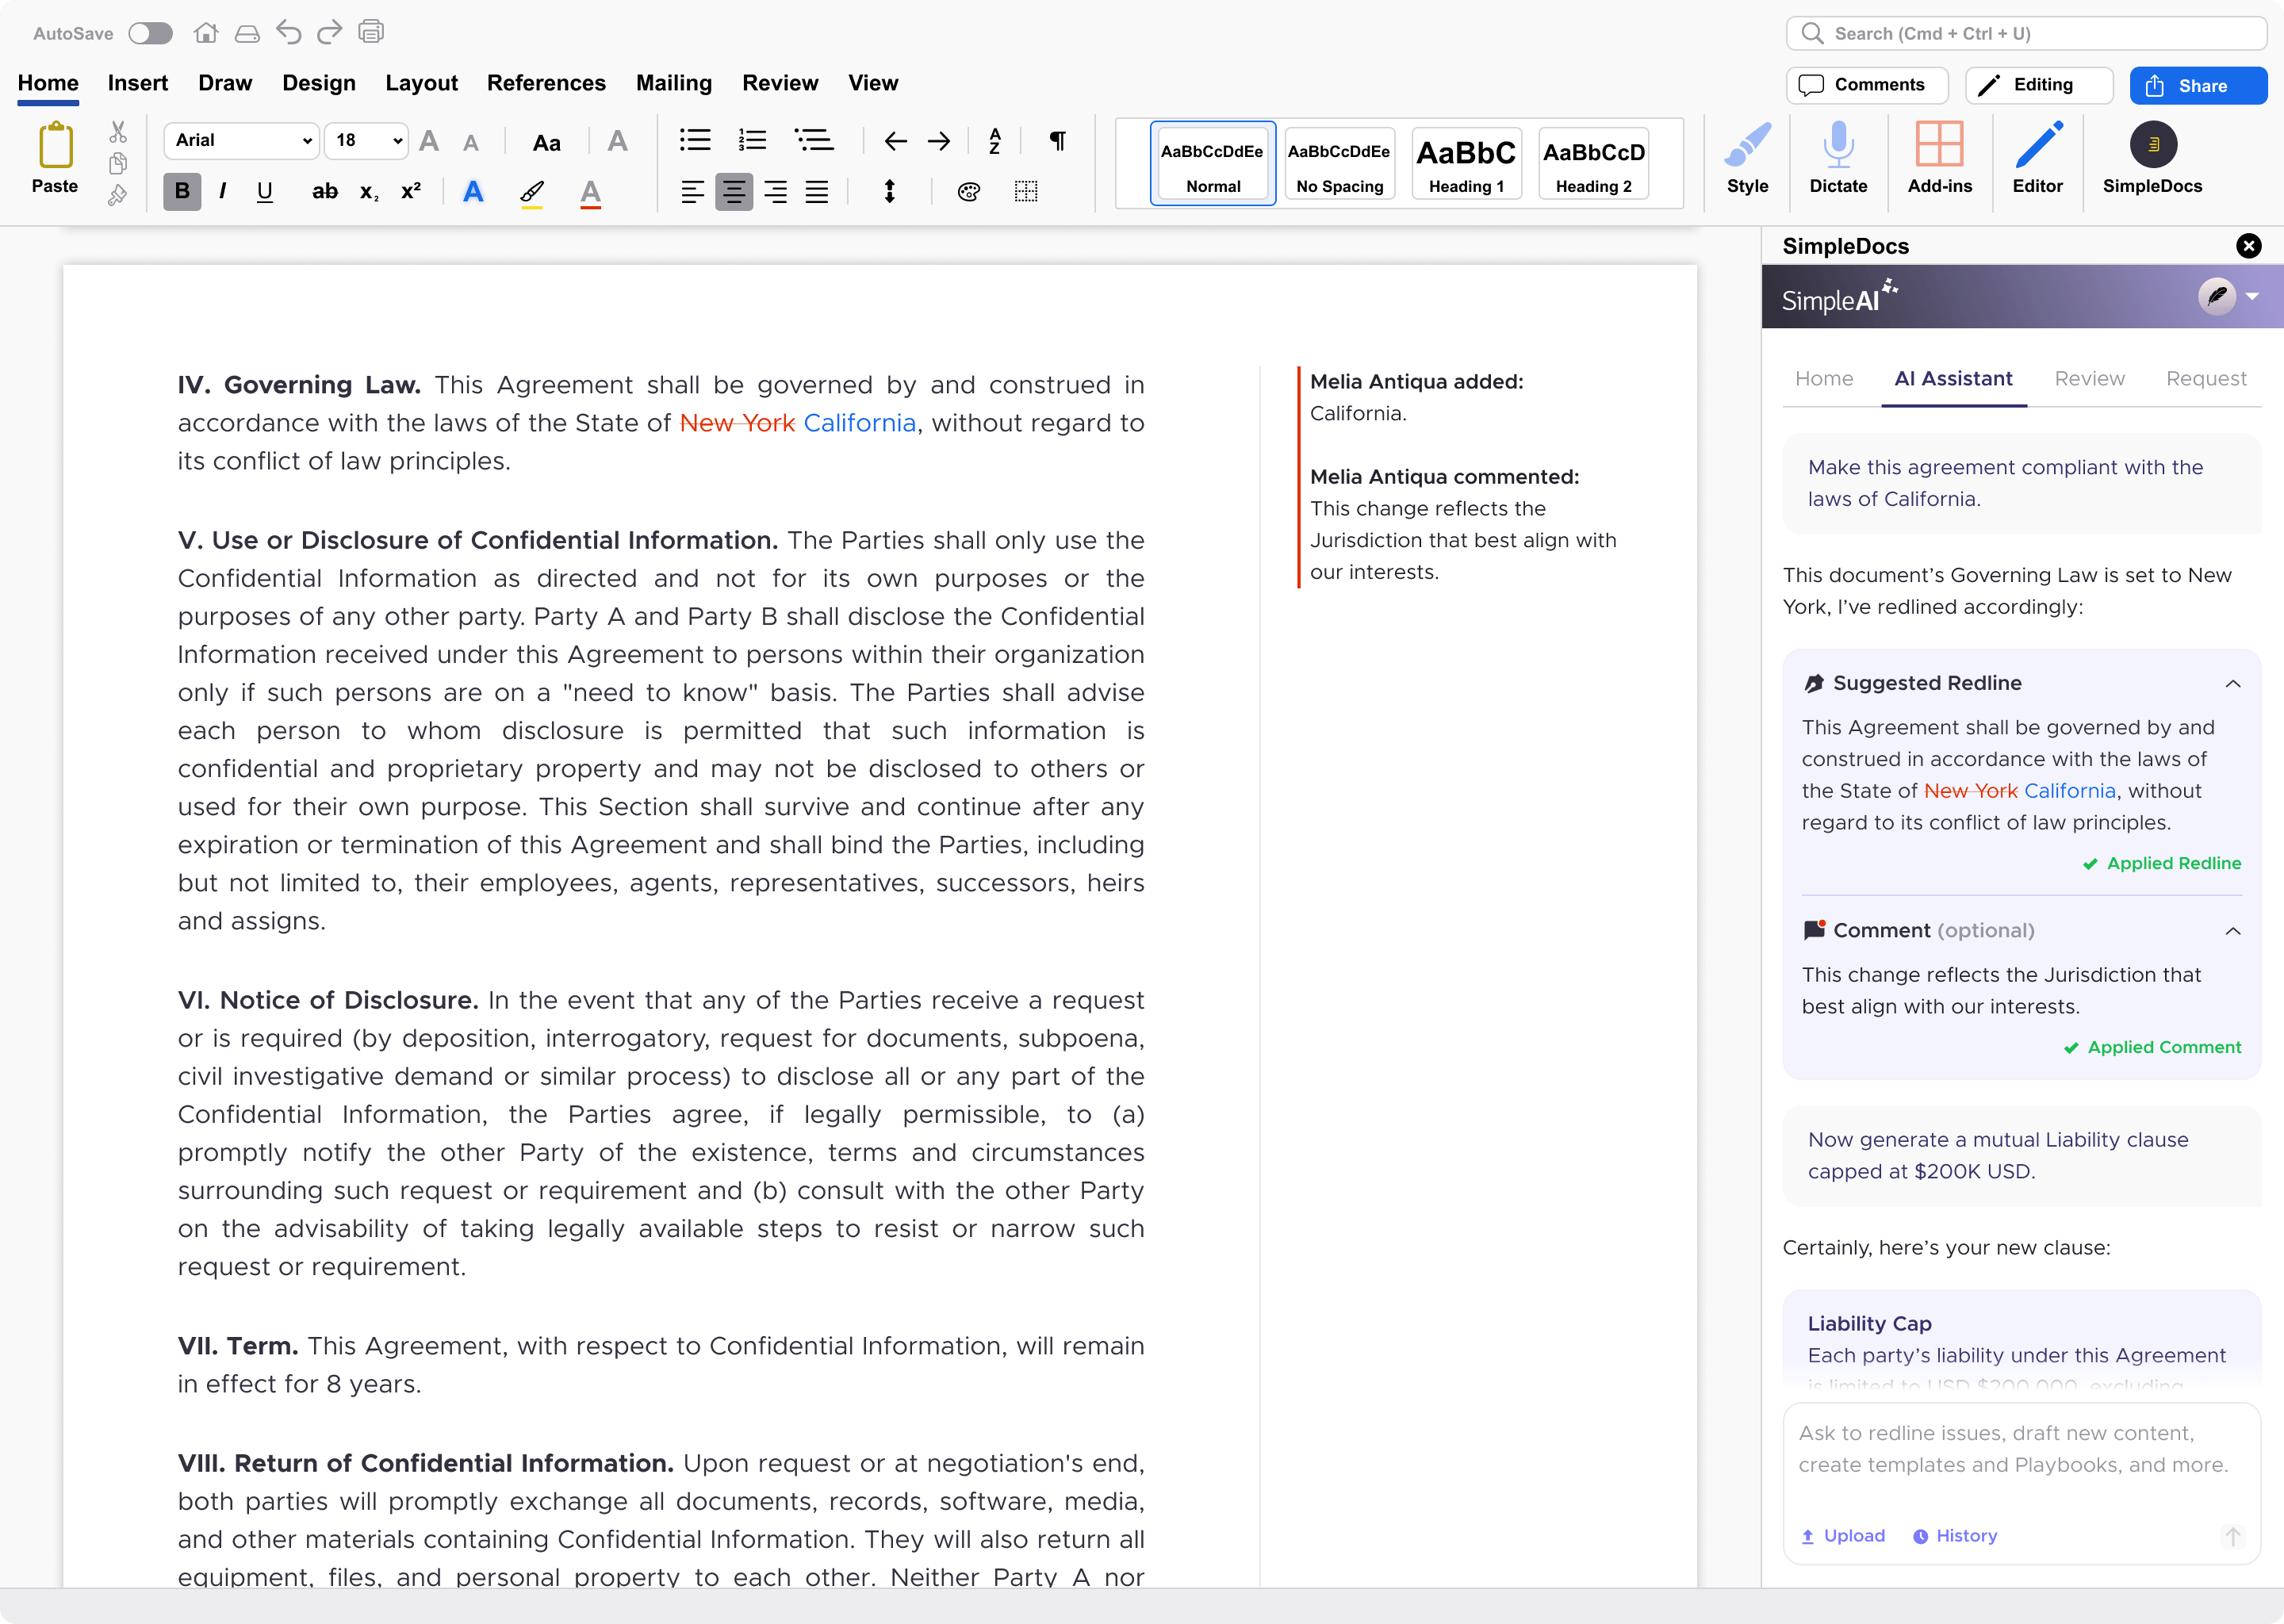The image size is (2284, 1624).
Task: Toggle Superscript formatting
Action: [411, 190]
